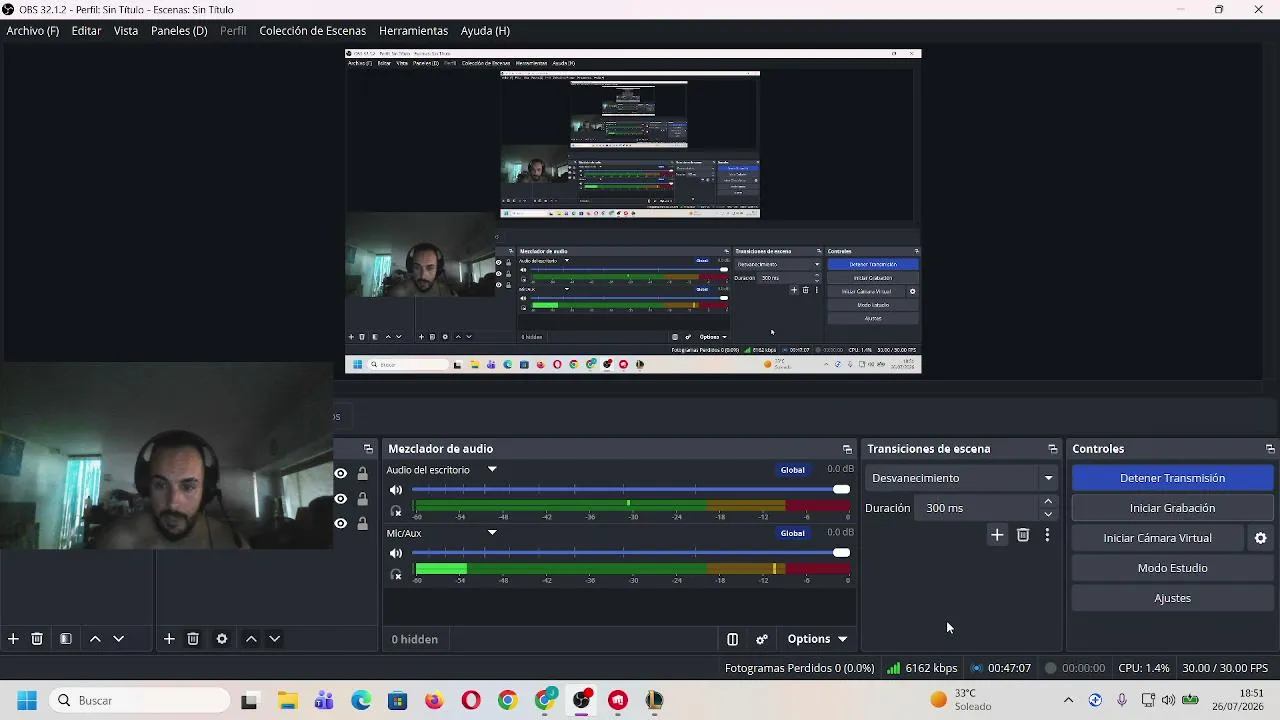Remove selected scene with trash icon
The height and width of the screenshot is (720, 1280).
[x=37, y=639]
